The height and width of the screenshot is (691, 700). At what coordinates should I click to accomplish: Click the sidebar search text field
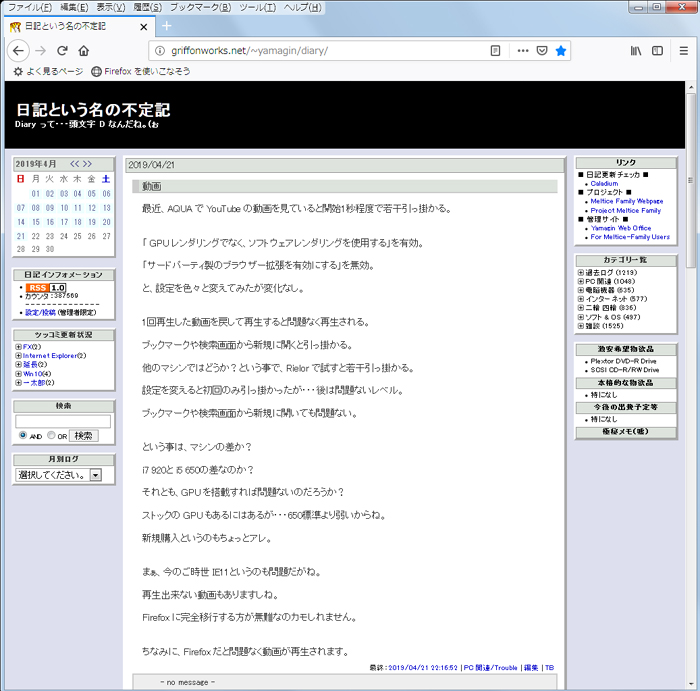63,421
